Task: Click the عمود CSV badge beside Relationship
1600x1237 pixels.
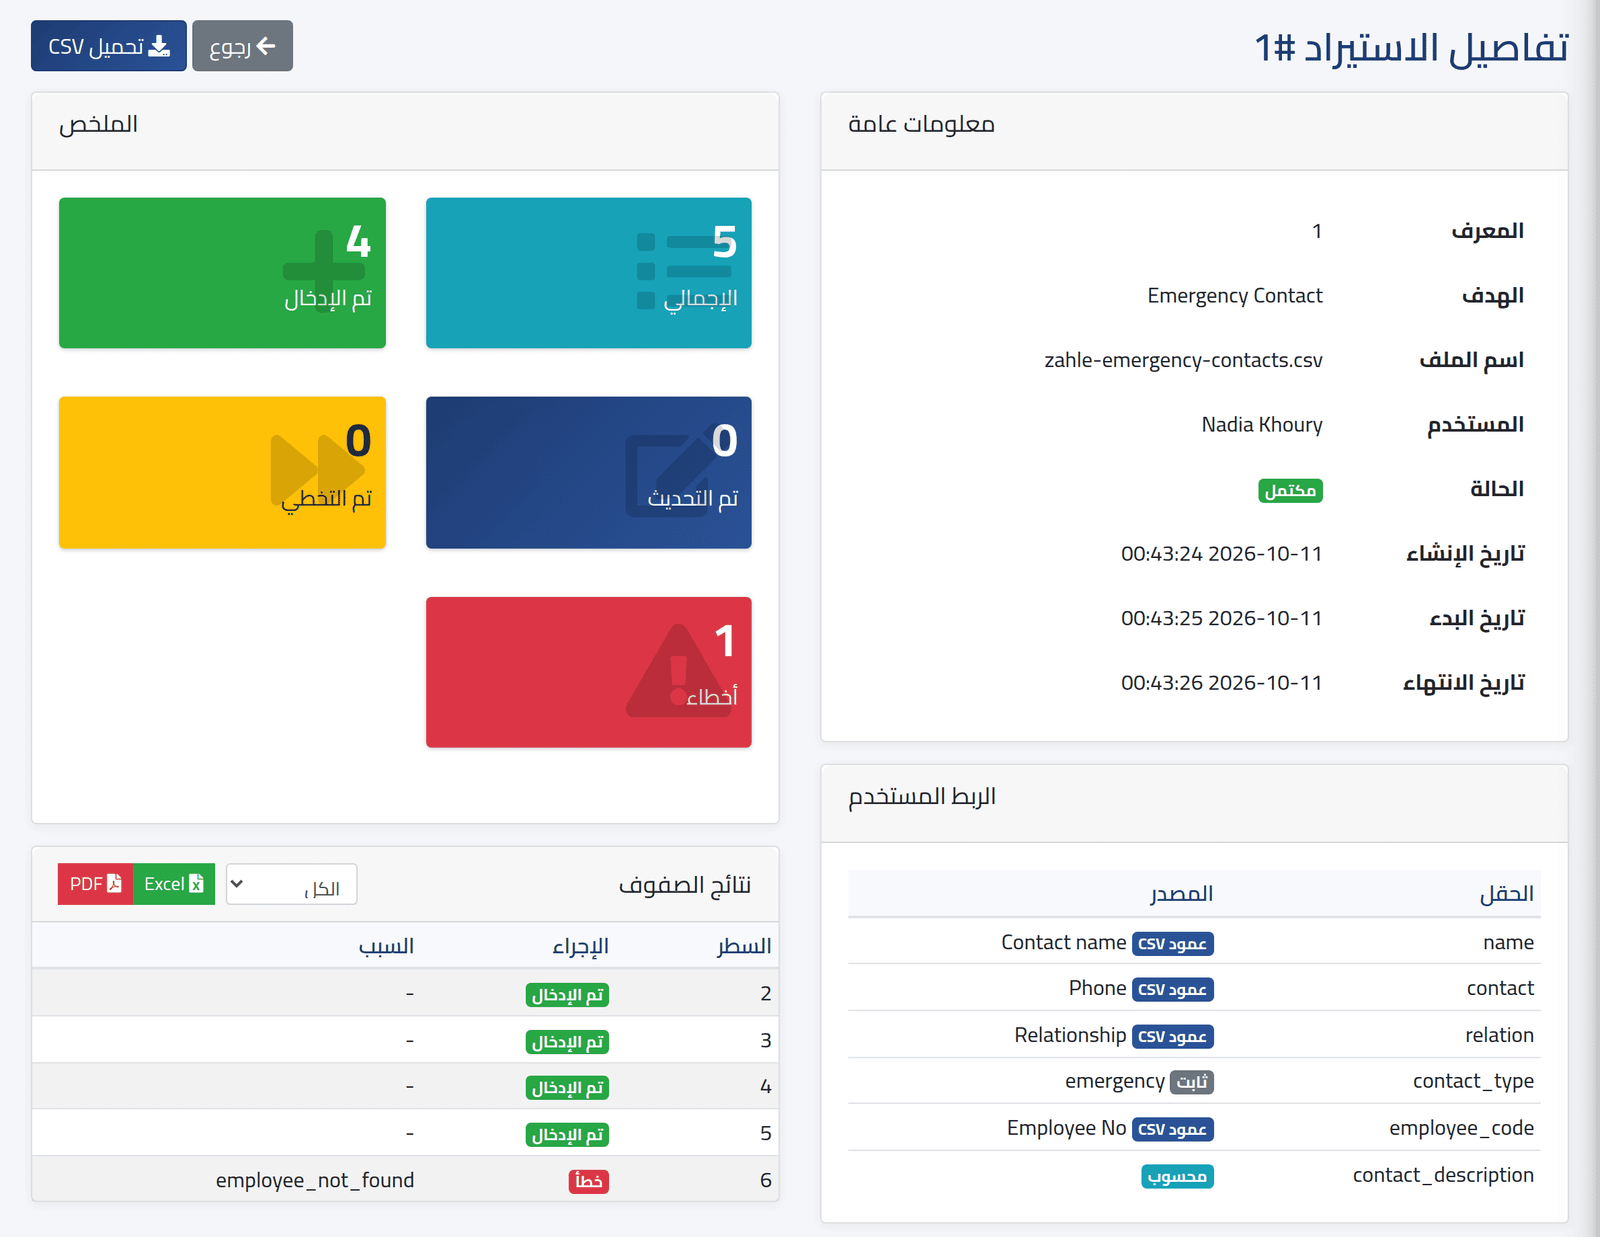Action: 1173,1037
